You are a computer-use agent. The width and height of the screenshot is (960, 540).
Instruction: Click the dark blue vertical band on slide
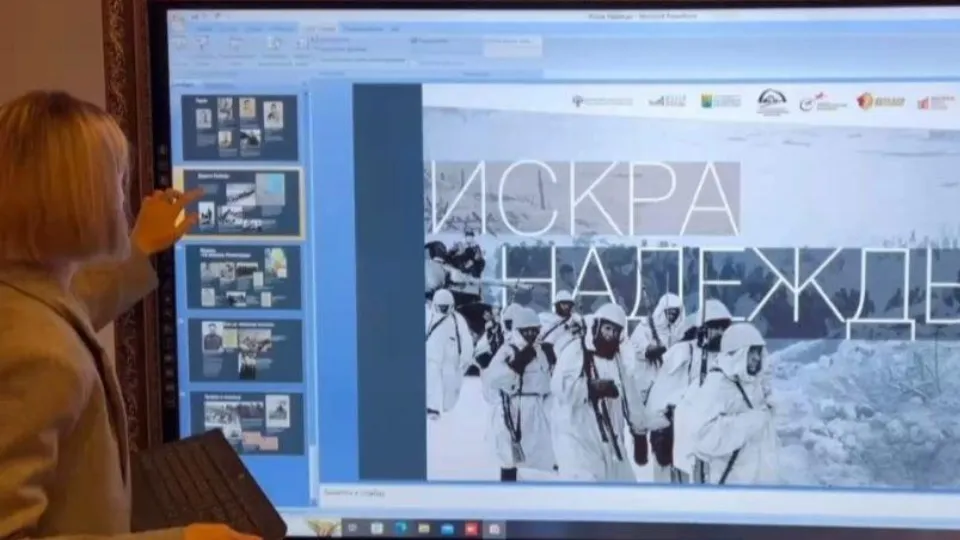point(389,280)
